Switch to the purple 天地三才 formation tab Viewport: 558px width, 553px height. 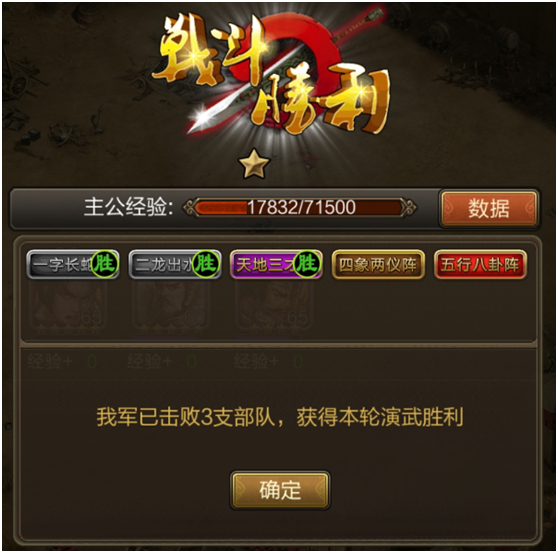point(277,264)
